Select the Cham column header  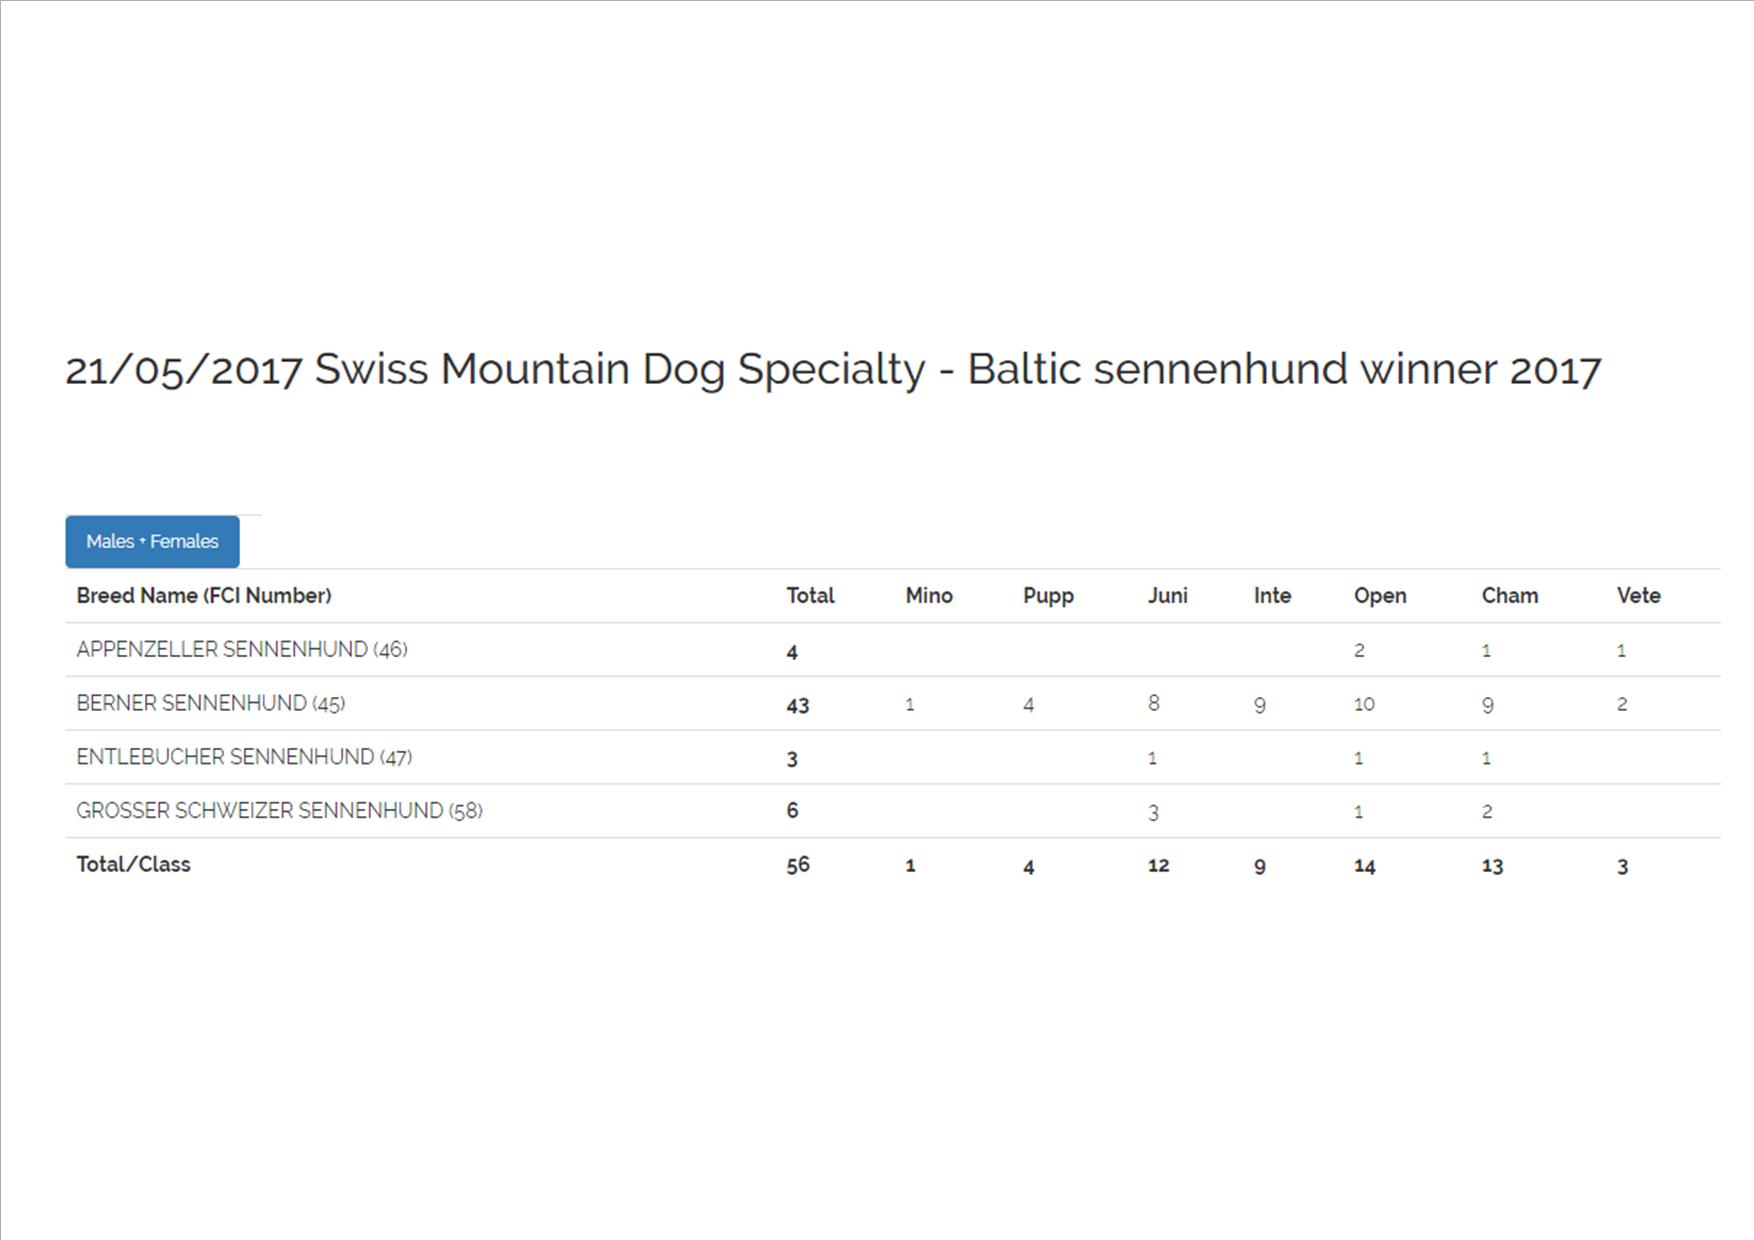(1509, 596)
